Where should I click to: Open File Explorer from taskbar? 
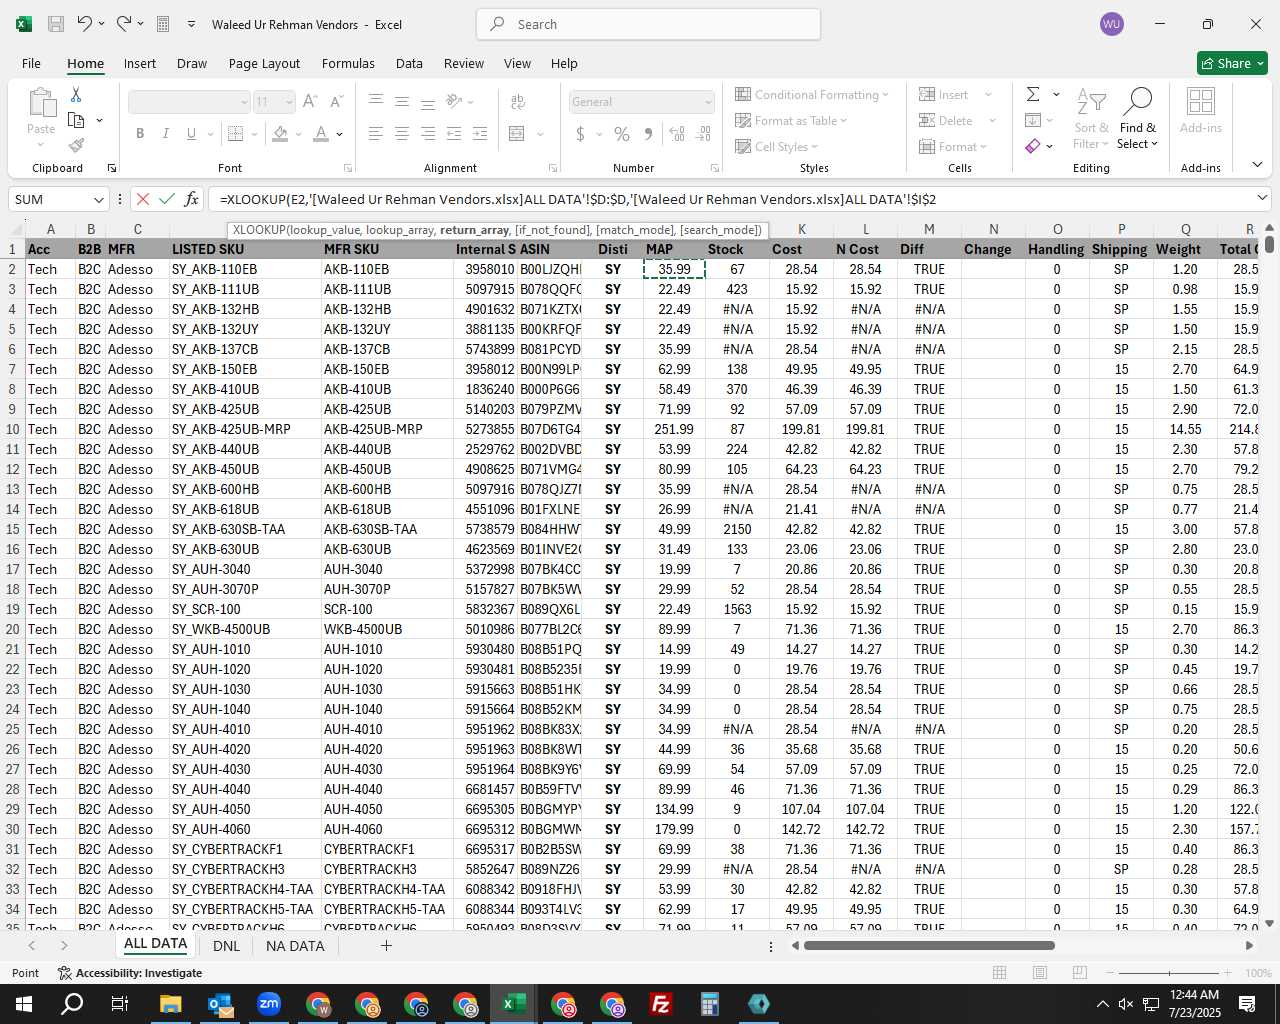pos(171,1004)
